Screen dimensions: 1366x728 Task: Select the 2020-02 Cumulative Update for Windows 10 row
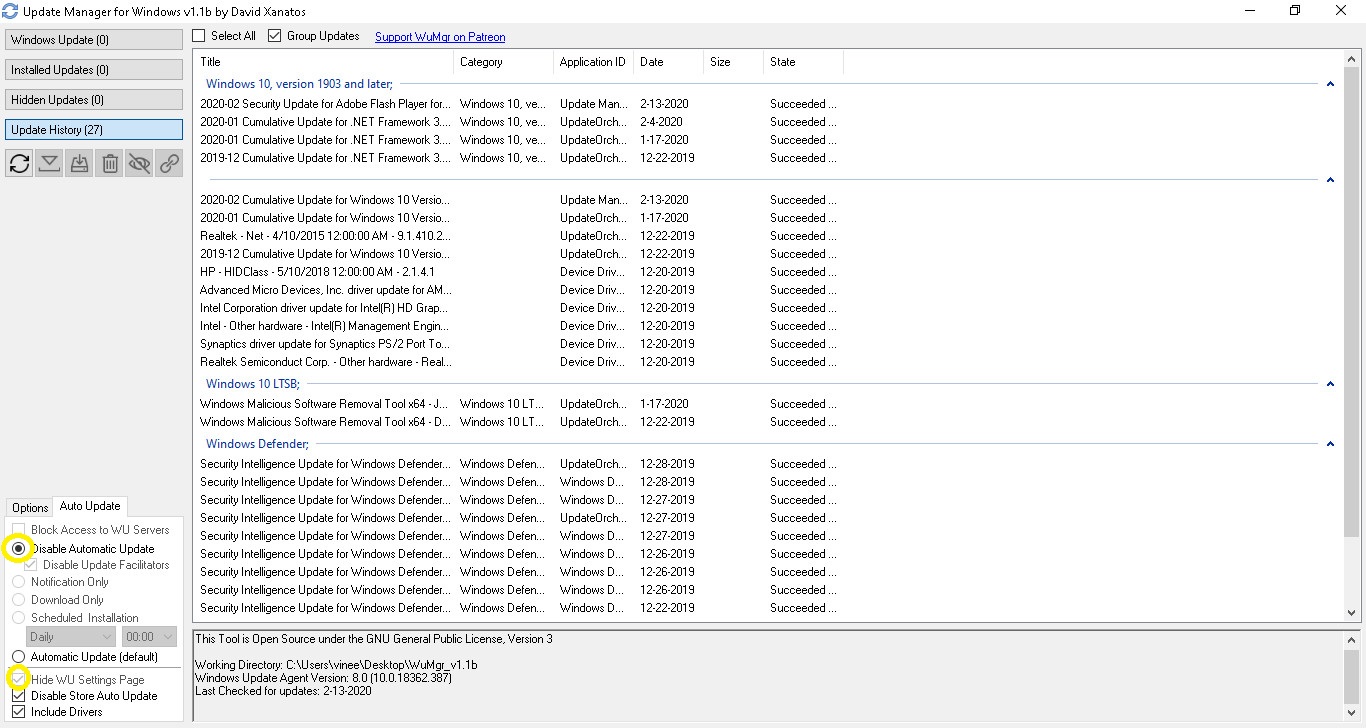[518, 200]
